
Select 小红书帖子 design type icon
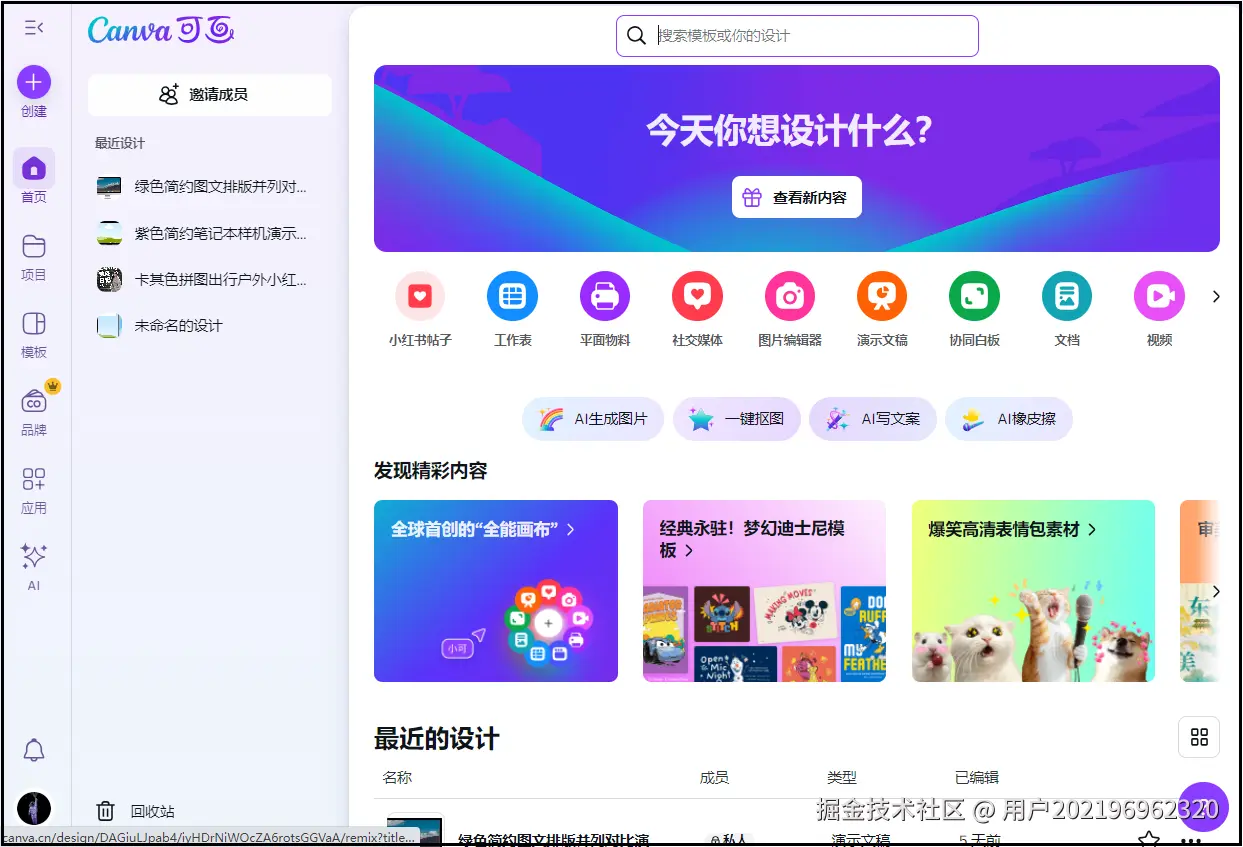click(x=420, y=296)
